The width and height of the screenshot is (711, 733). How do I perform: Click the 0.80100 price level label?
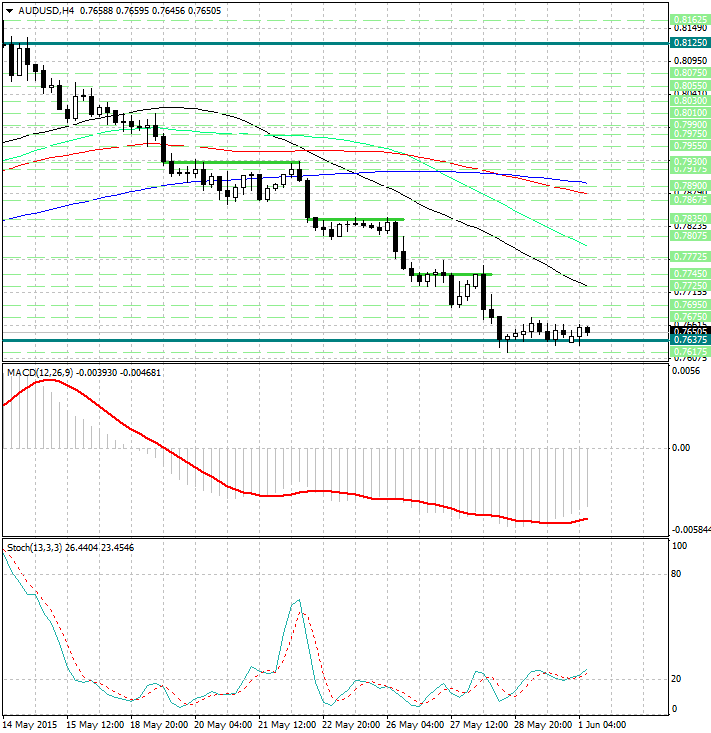click(x=690, y=113)
